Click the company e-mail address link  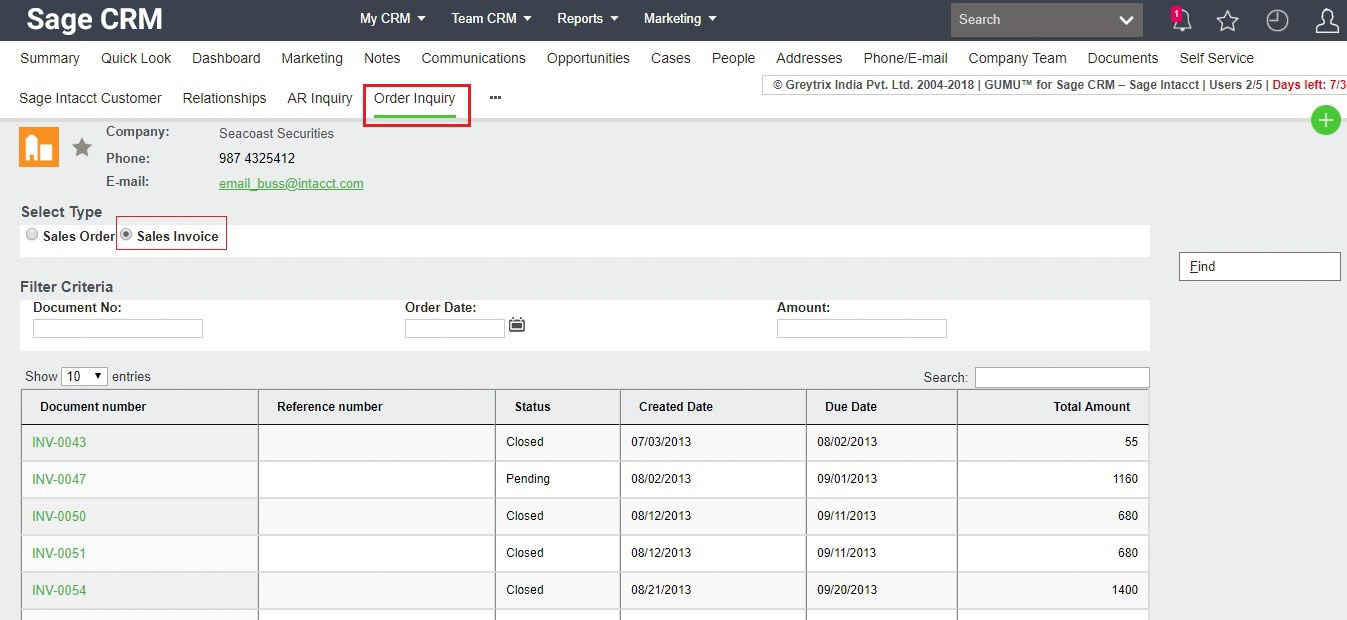(291, 183)
